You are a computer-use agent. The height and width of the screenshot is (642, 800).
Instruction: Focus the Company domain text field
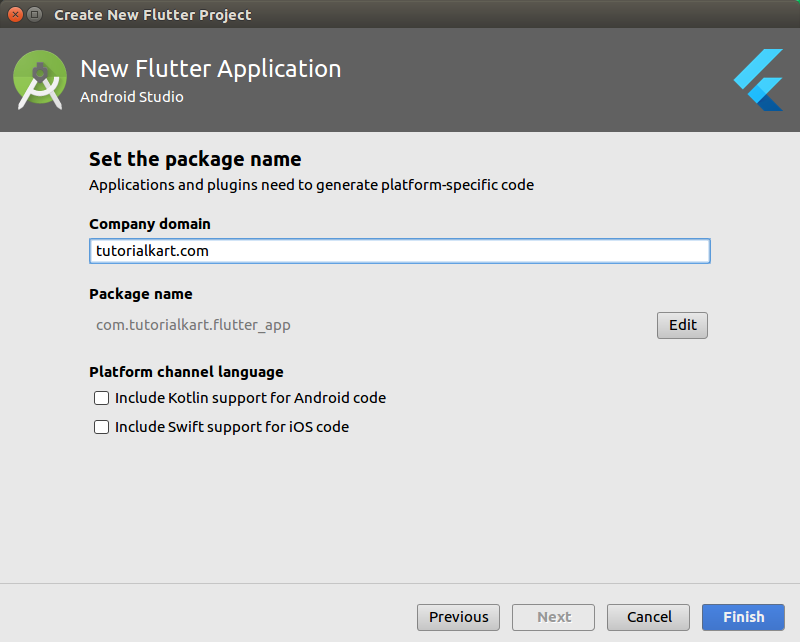click(x=399, y=251)
